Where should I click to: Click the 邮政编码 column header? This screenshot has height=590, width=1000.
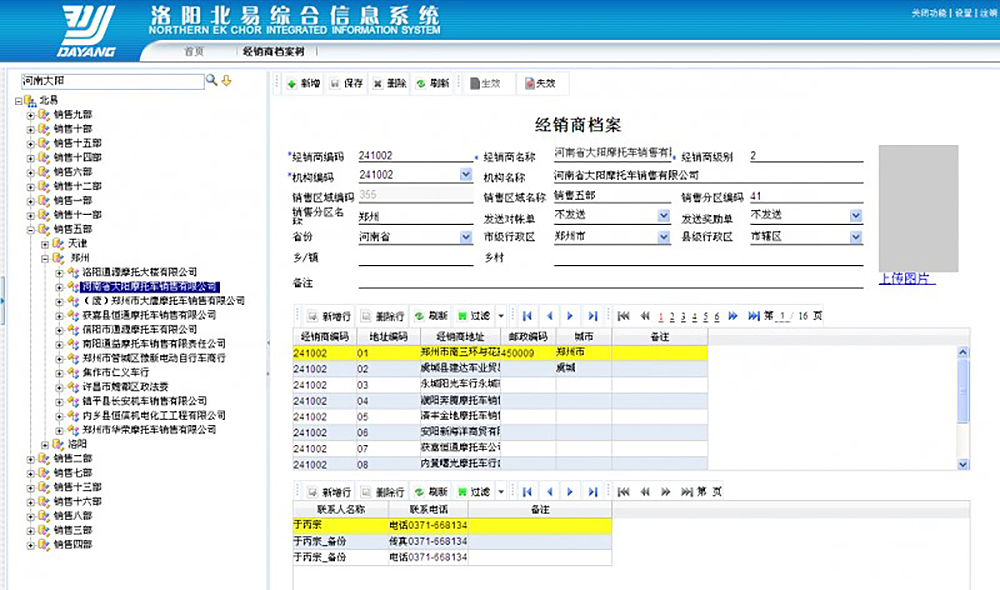[528, 337]
